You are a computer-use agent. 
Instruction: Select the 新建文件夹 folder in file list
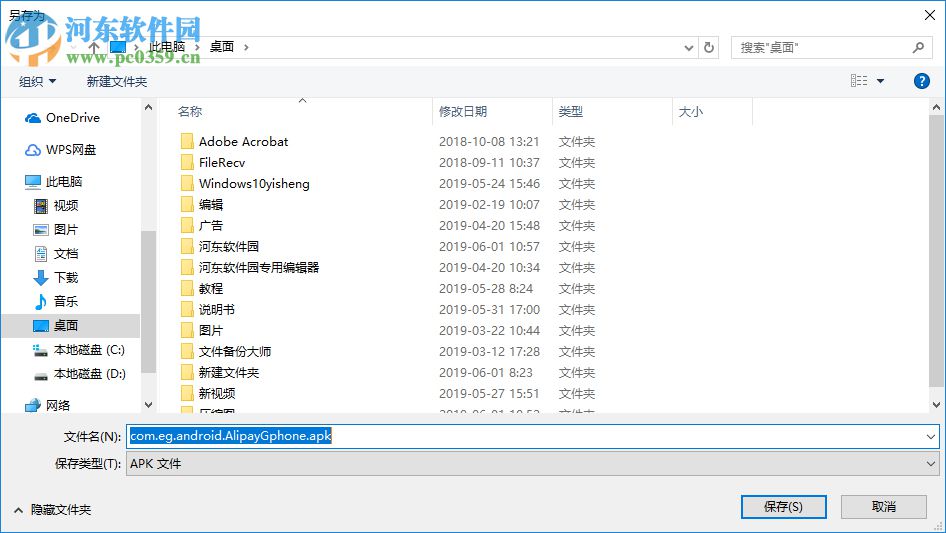tap(229, 372)
